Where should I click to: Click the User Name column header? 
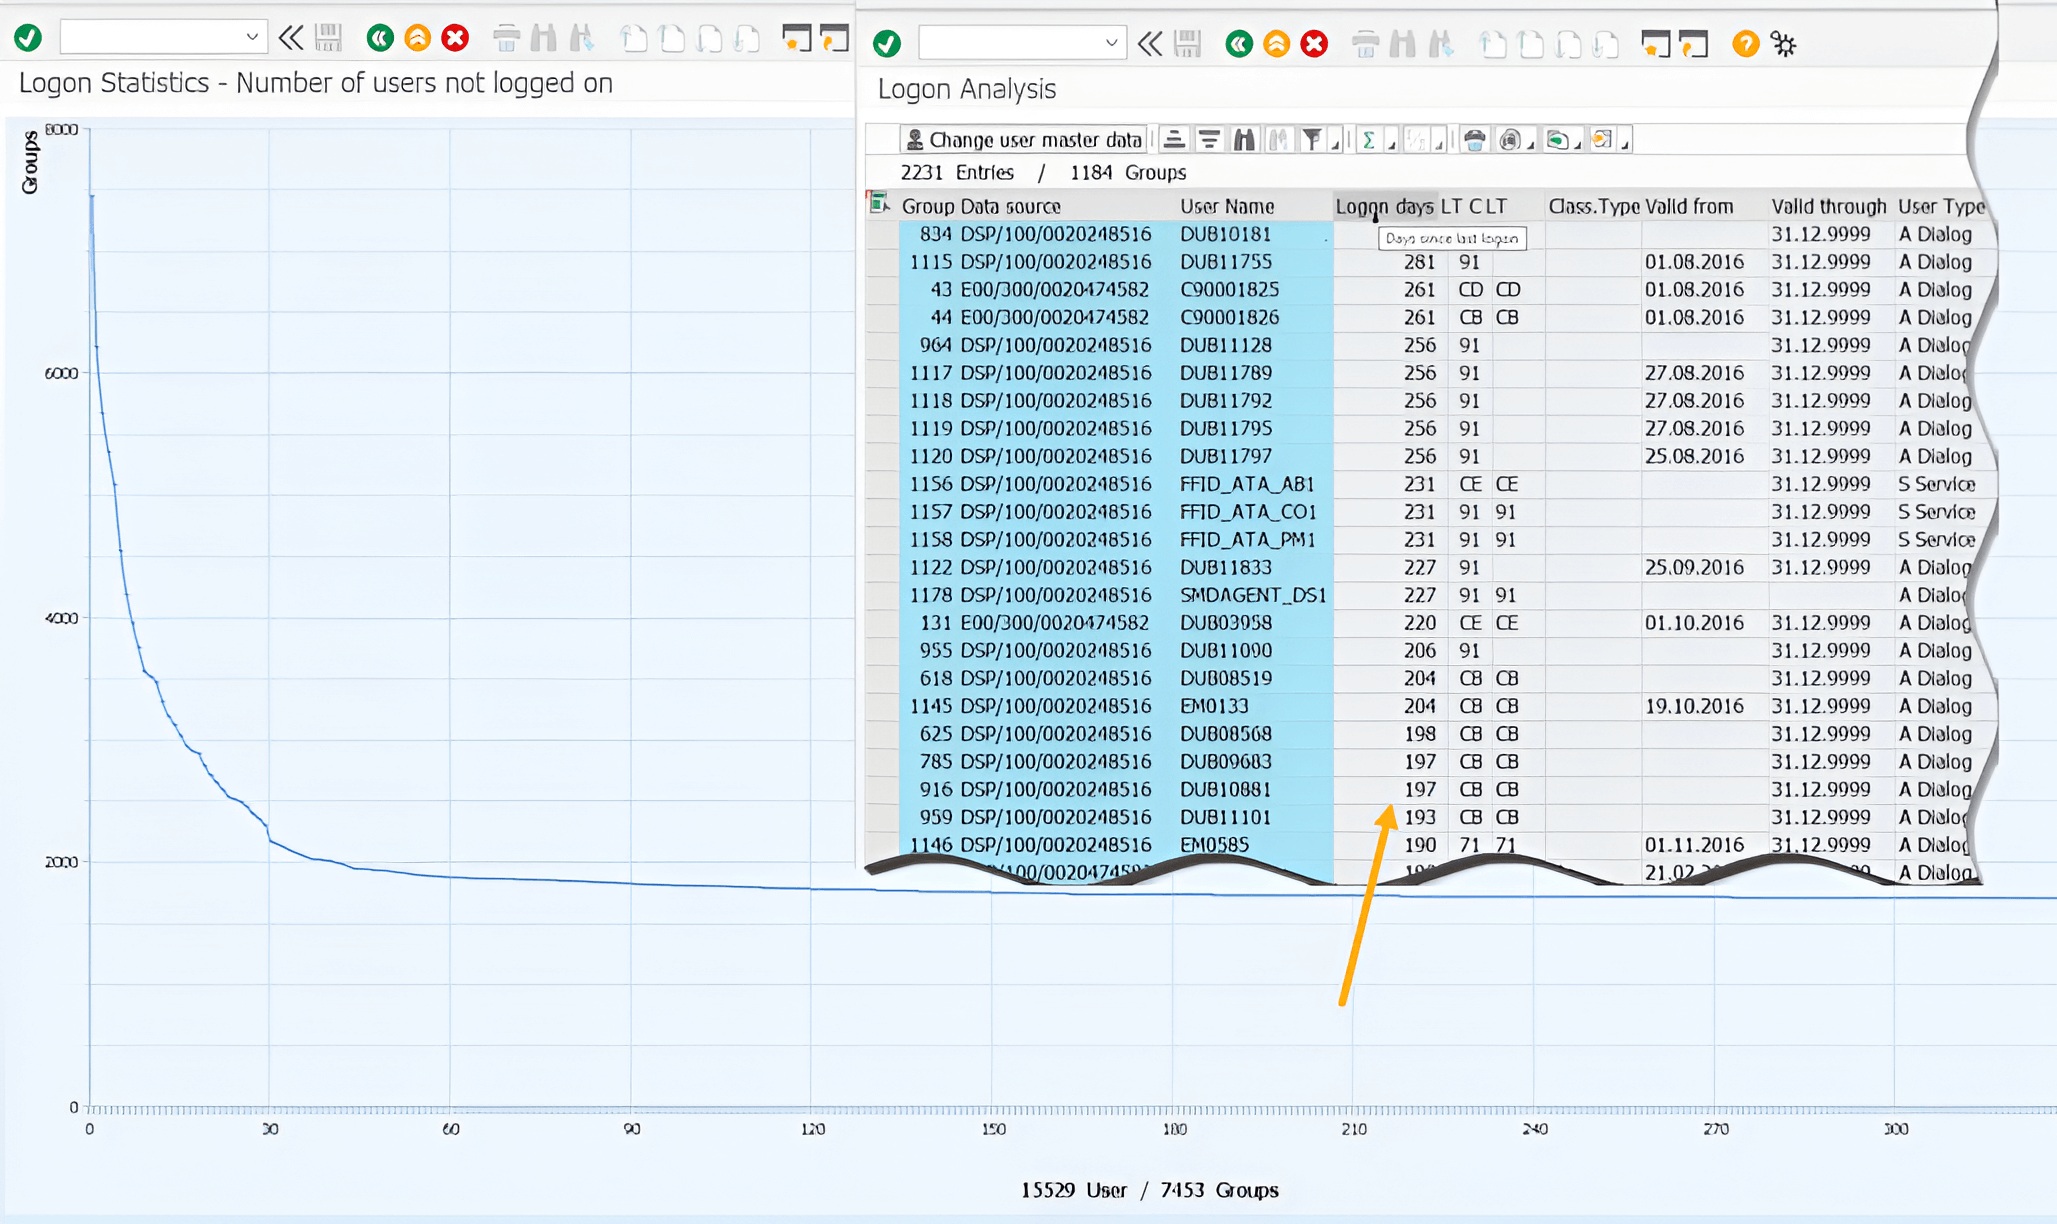(x=1227, y=206)
